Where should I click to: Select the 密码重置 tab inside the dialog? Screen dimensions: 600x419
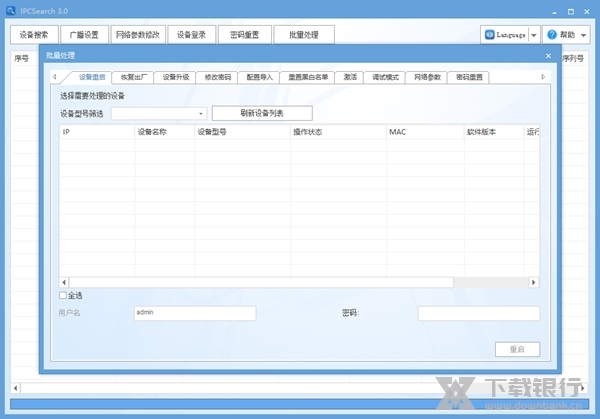pos(469,77)
